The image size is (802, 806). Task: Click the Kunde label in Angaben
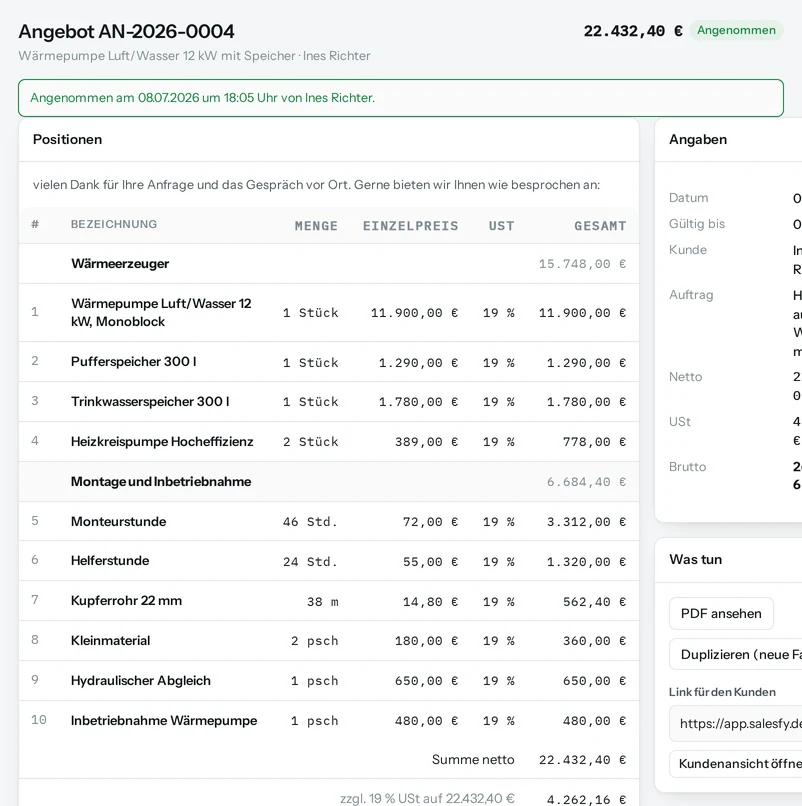point(688,250)
